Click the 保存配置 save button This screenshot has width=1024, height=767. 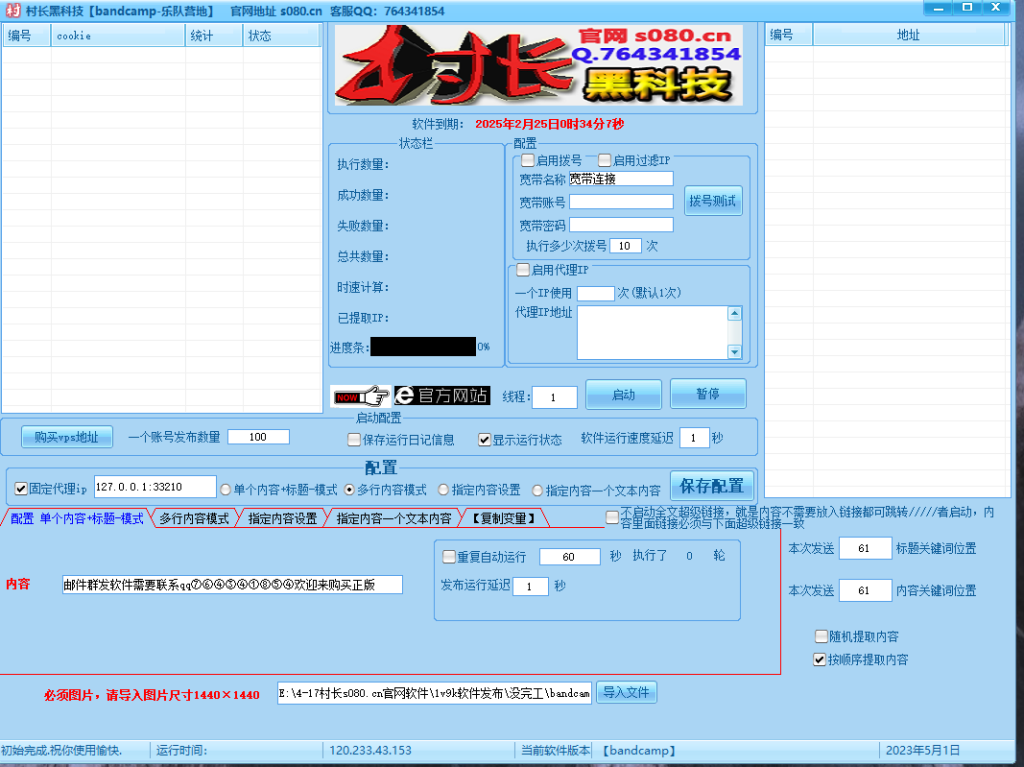712,486
